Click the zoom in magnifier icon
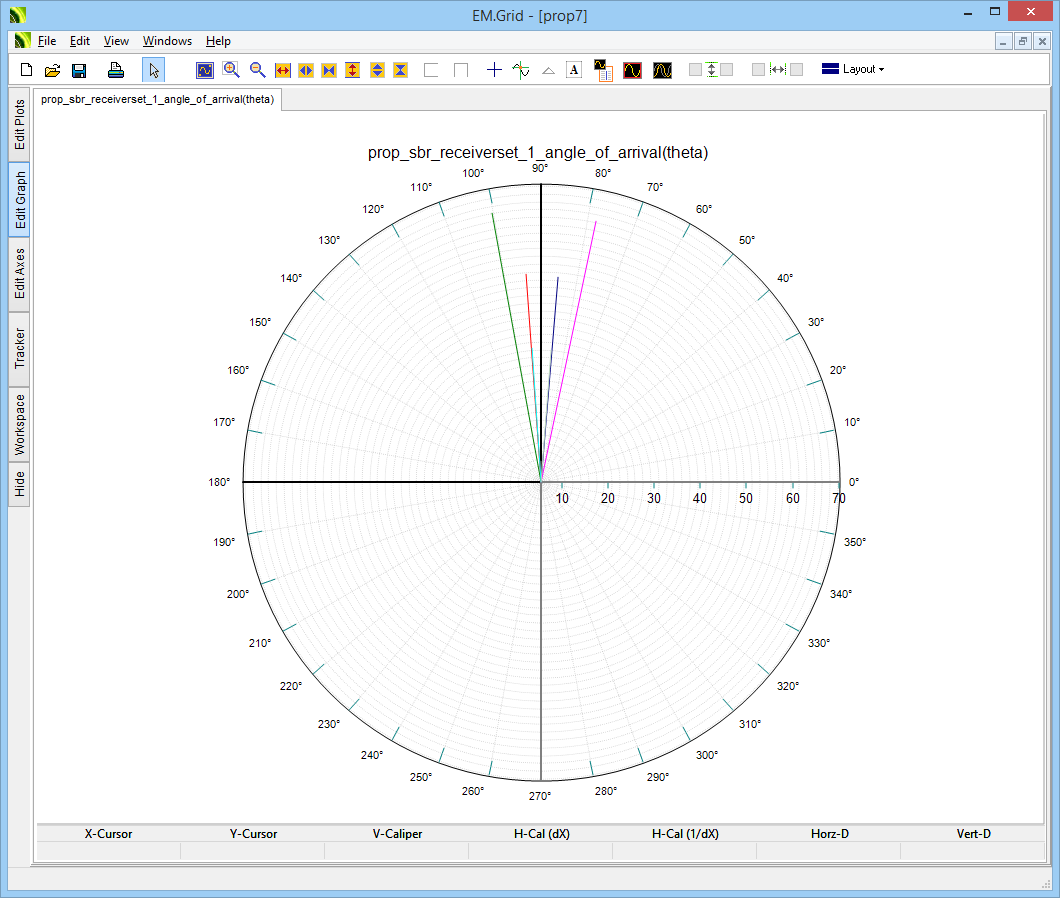This screenshot has width=1060, height=898. [x=231, y=70]
